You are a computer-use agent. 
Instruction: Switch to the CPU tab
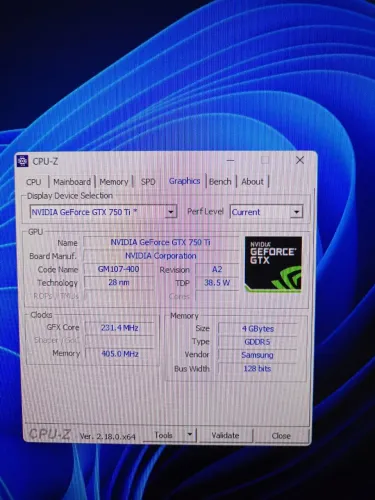click(34, 182)
